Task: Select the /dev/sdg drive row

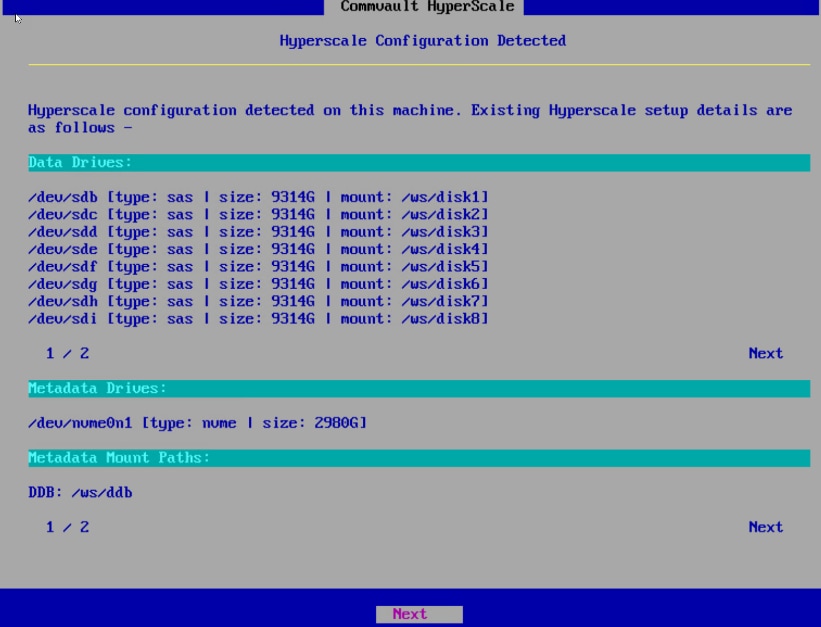Action: pos(258,284)
